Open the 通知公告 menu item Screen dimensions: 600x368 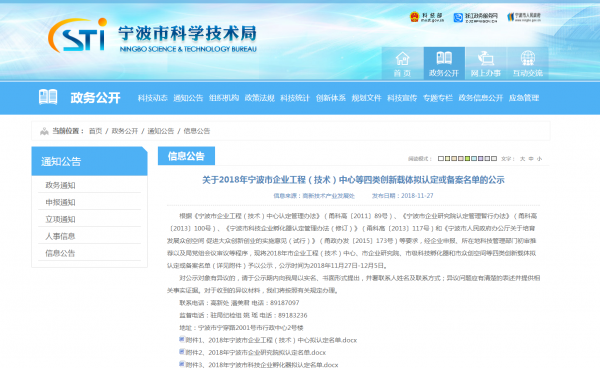188,98
